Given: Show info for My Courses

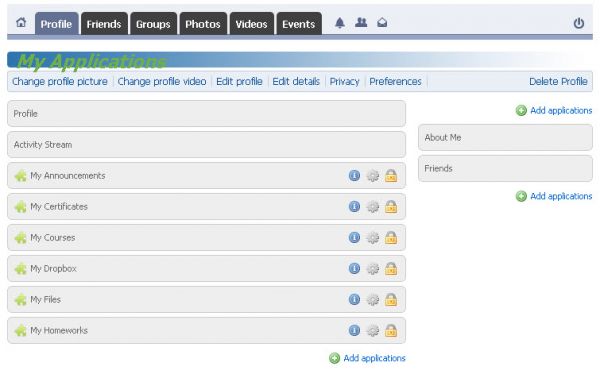Looking at the screenshot, I should tap(354, 238).
